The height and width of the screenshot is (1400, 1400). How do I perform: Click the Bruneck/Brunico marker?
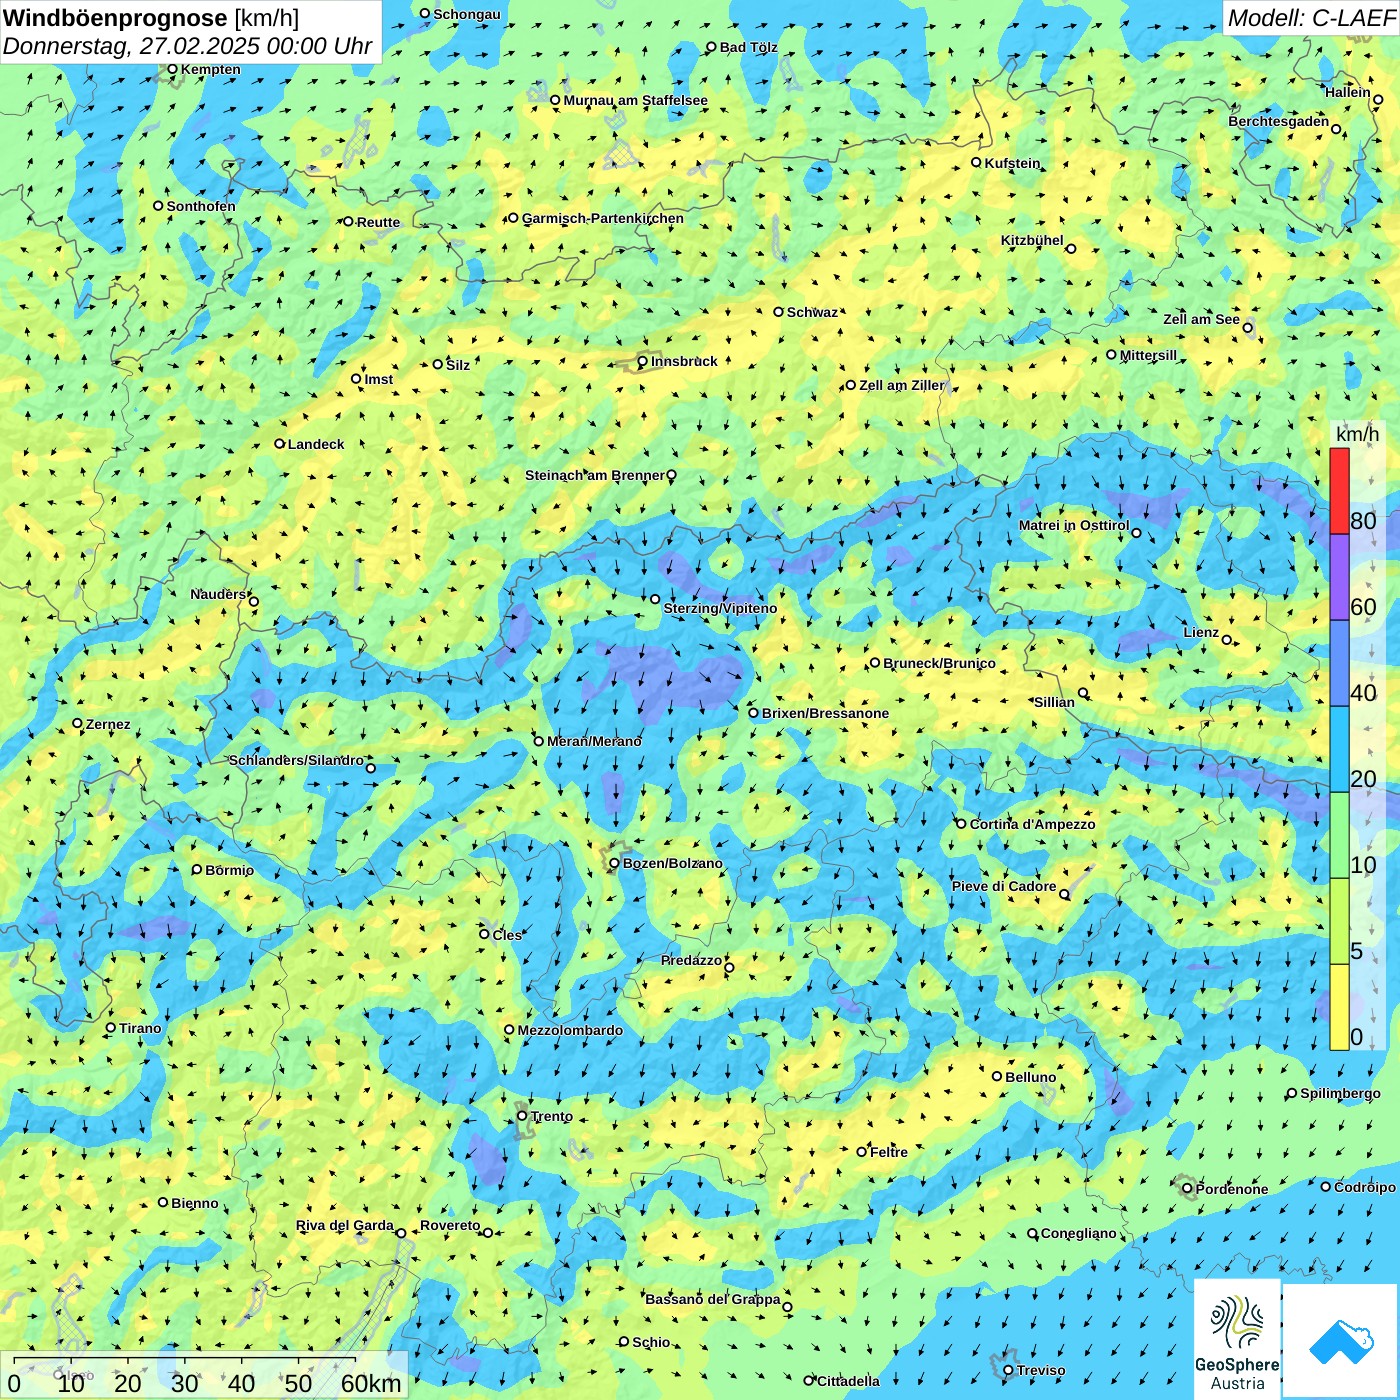[x=875, y=662]
